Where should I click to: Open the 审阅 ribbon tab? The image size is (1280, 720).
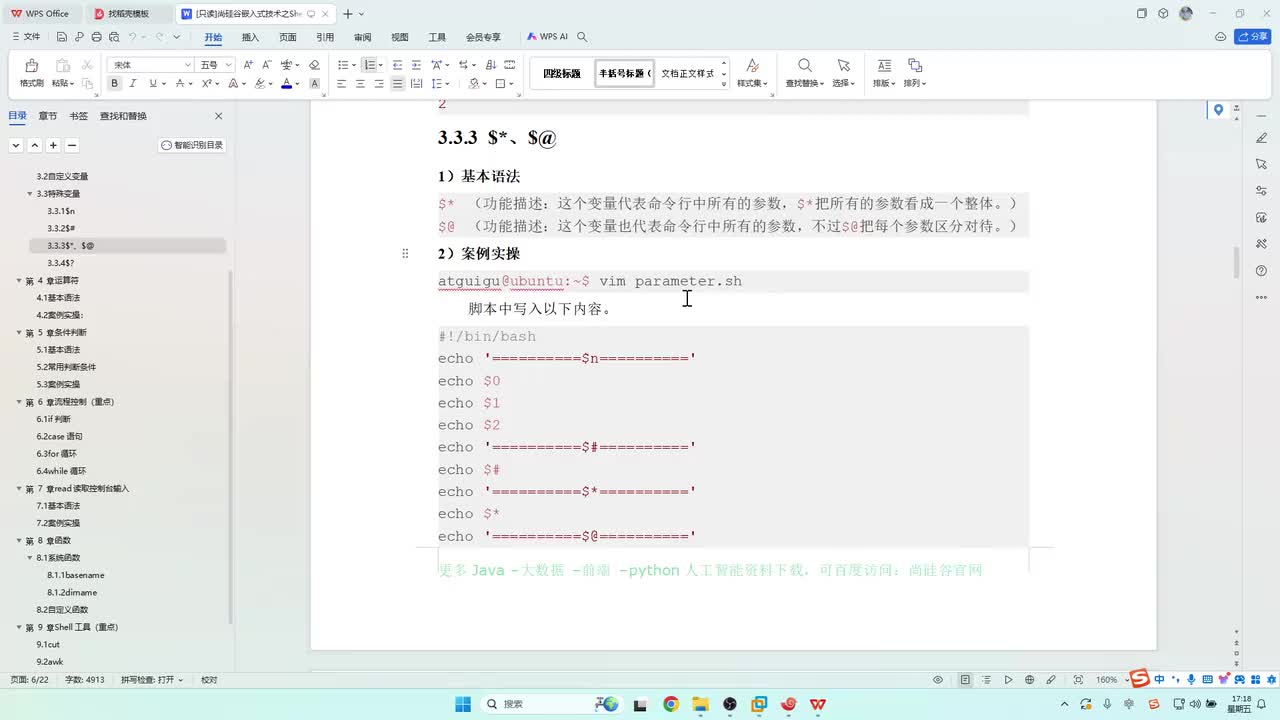point(362,37)
